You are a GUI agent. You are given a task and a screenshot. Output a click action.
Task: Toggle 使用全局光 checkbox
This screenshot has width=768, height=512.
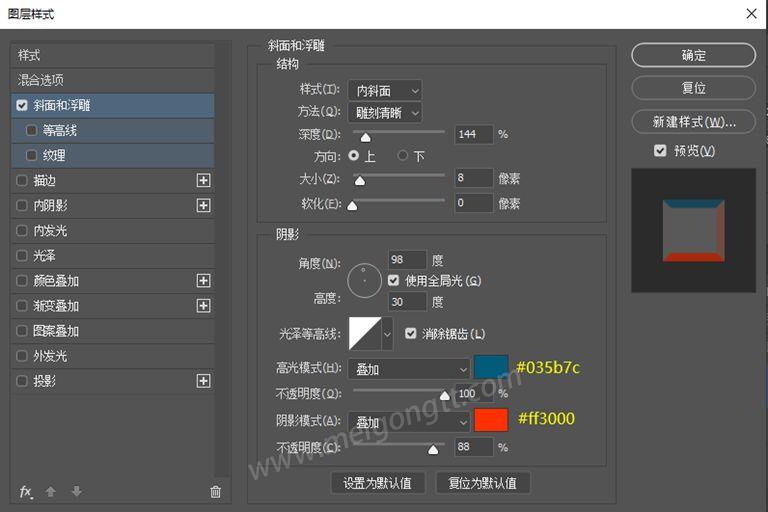tap(393, 280)
